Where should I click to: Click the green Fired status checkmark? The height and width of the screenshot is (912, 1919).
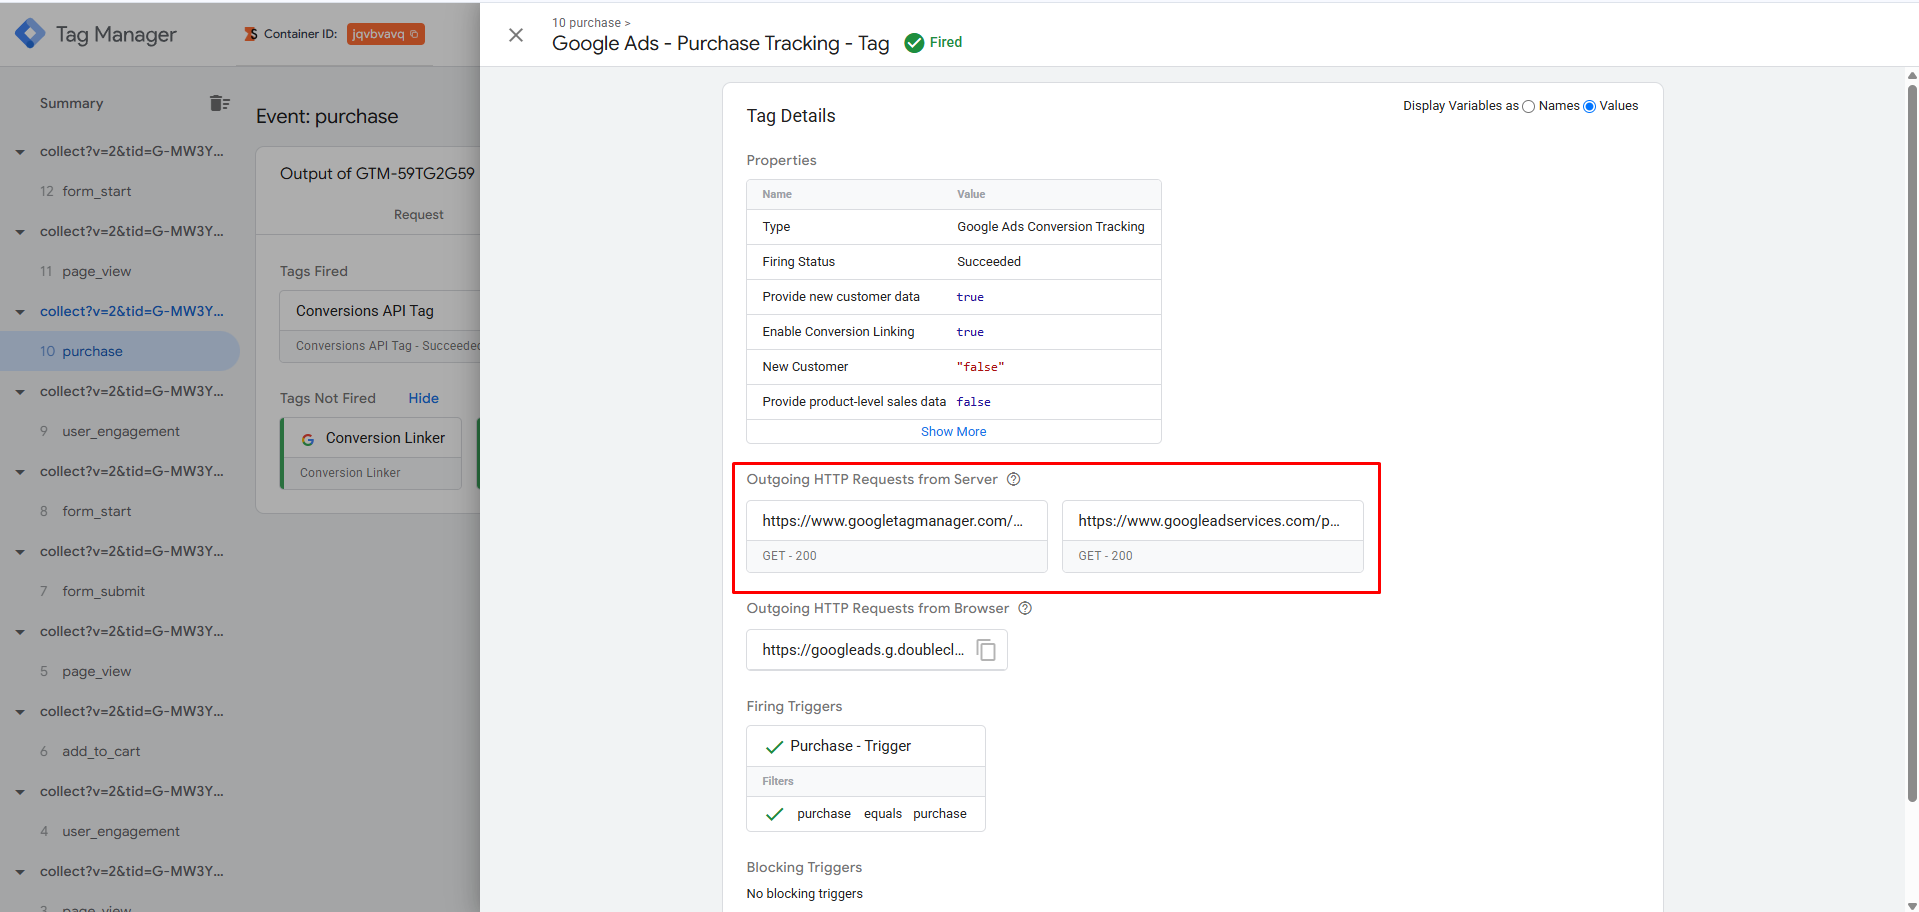pos(914,42)
